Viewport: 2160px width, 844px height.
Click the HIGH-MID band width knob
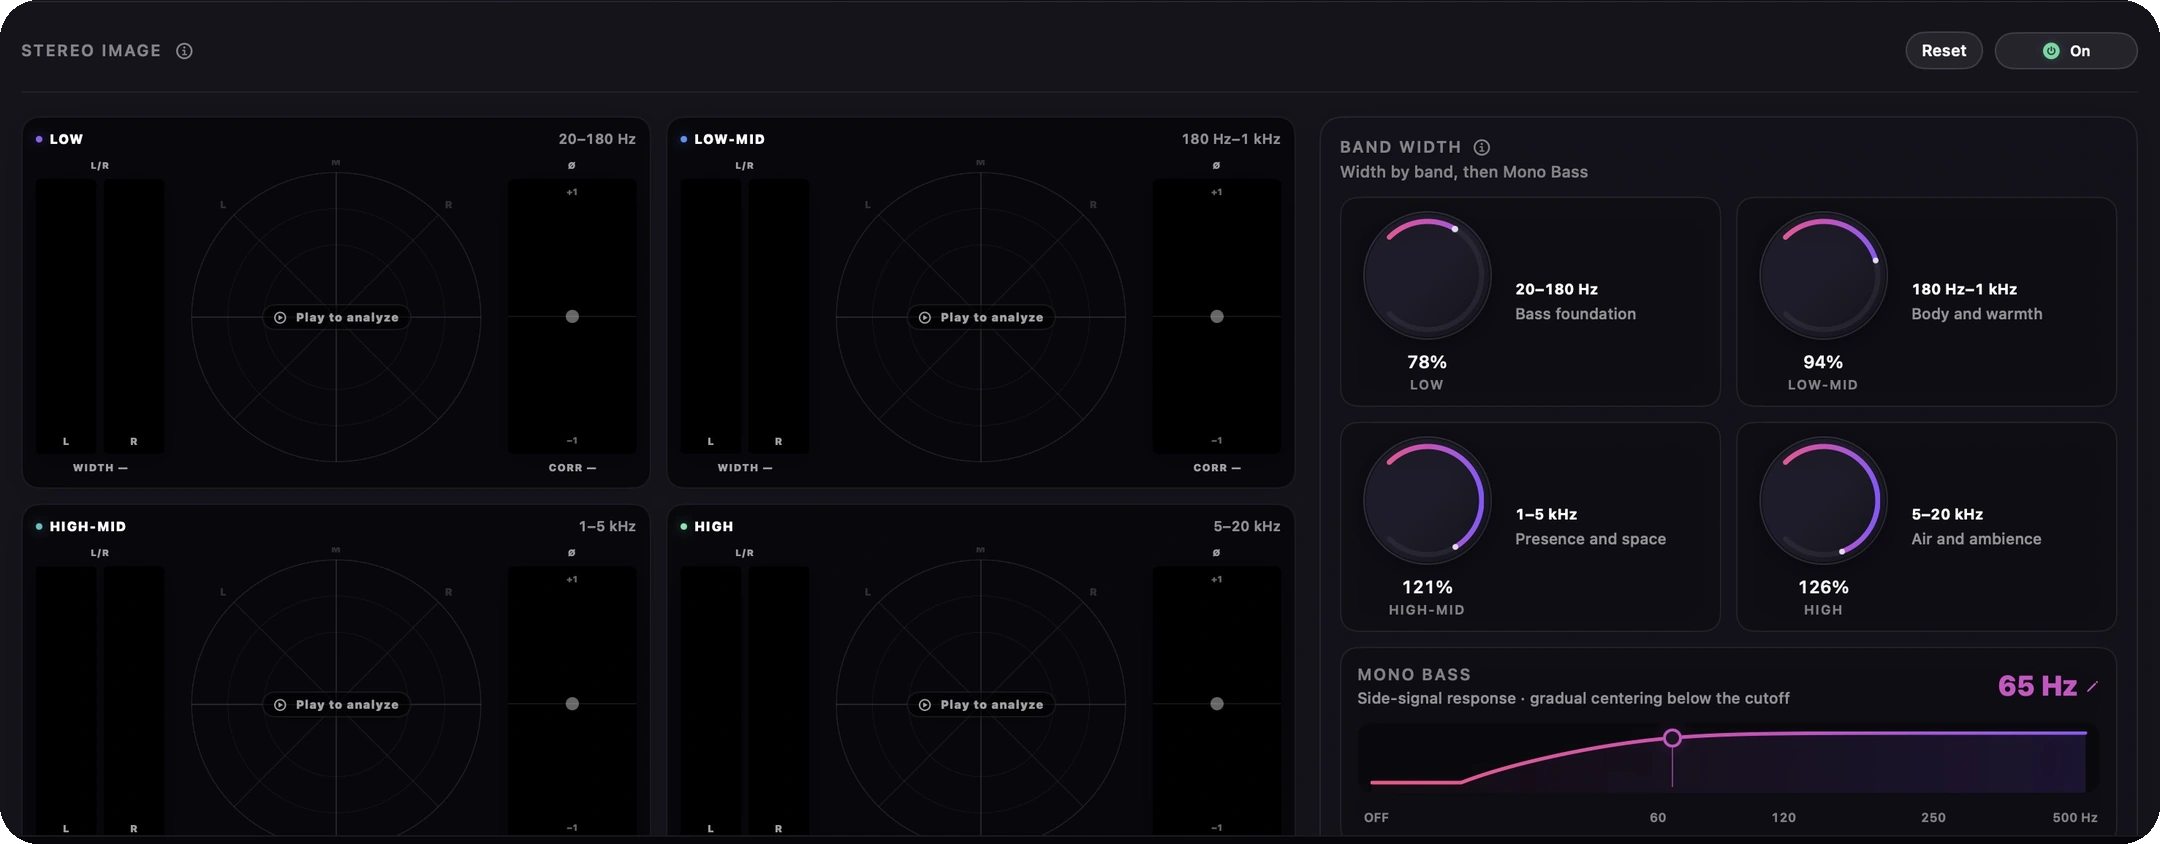[x=1427, y=500]
